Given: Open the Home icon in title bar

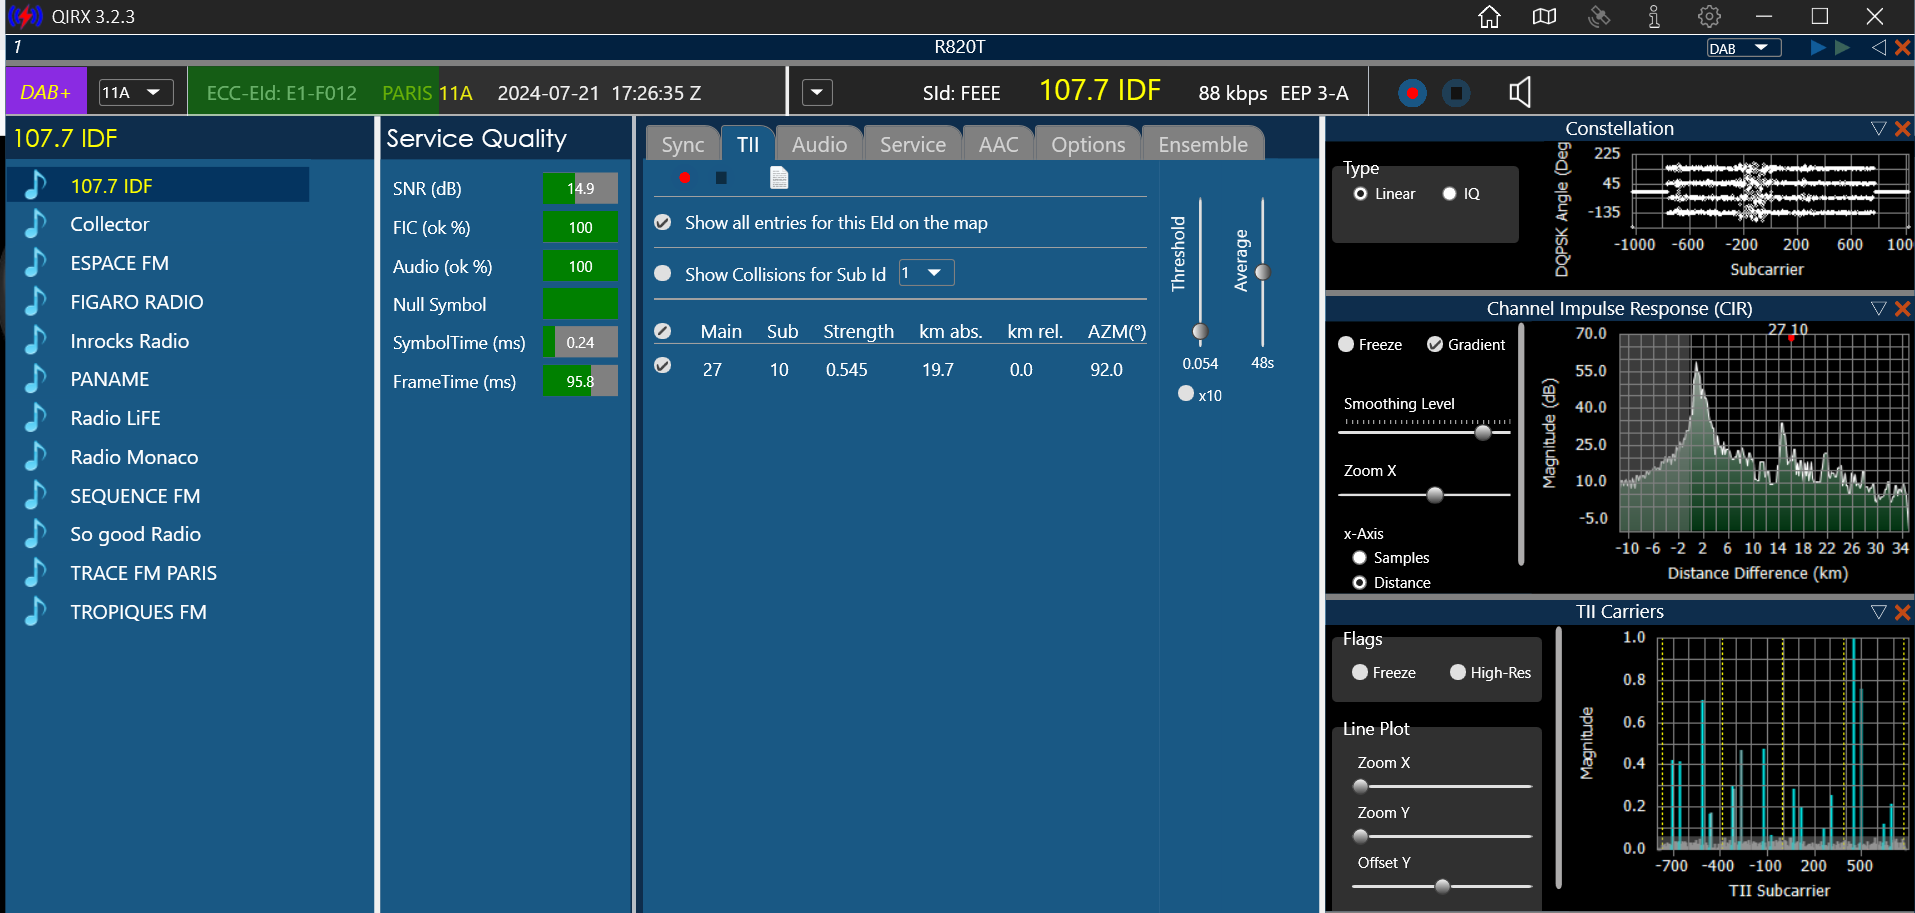Looking at the screenshot, I should tap(1489, 17).
